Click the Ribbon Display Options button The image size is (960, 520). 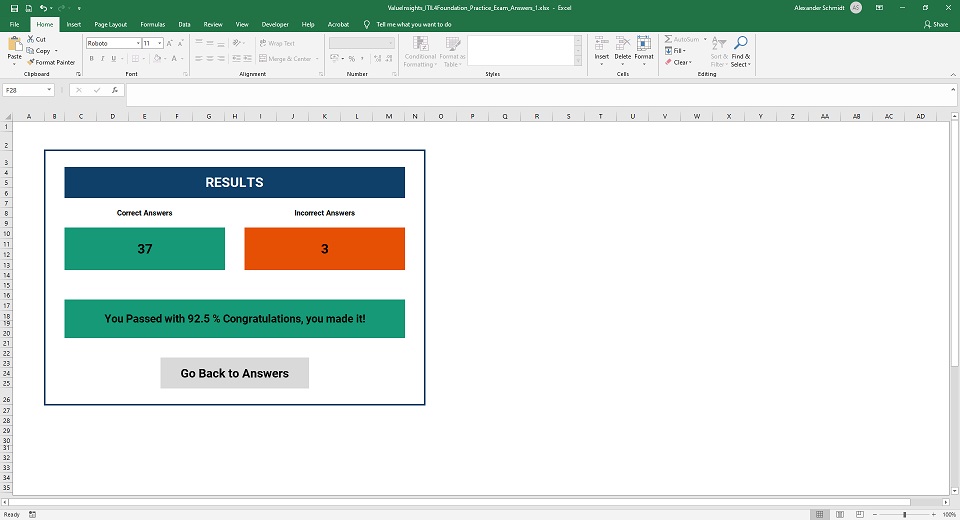coord(879,8)
